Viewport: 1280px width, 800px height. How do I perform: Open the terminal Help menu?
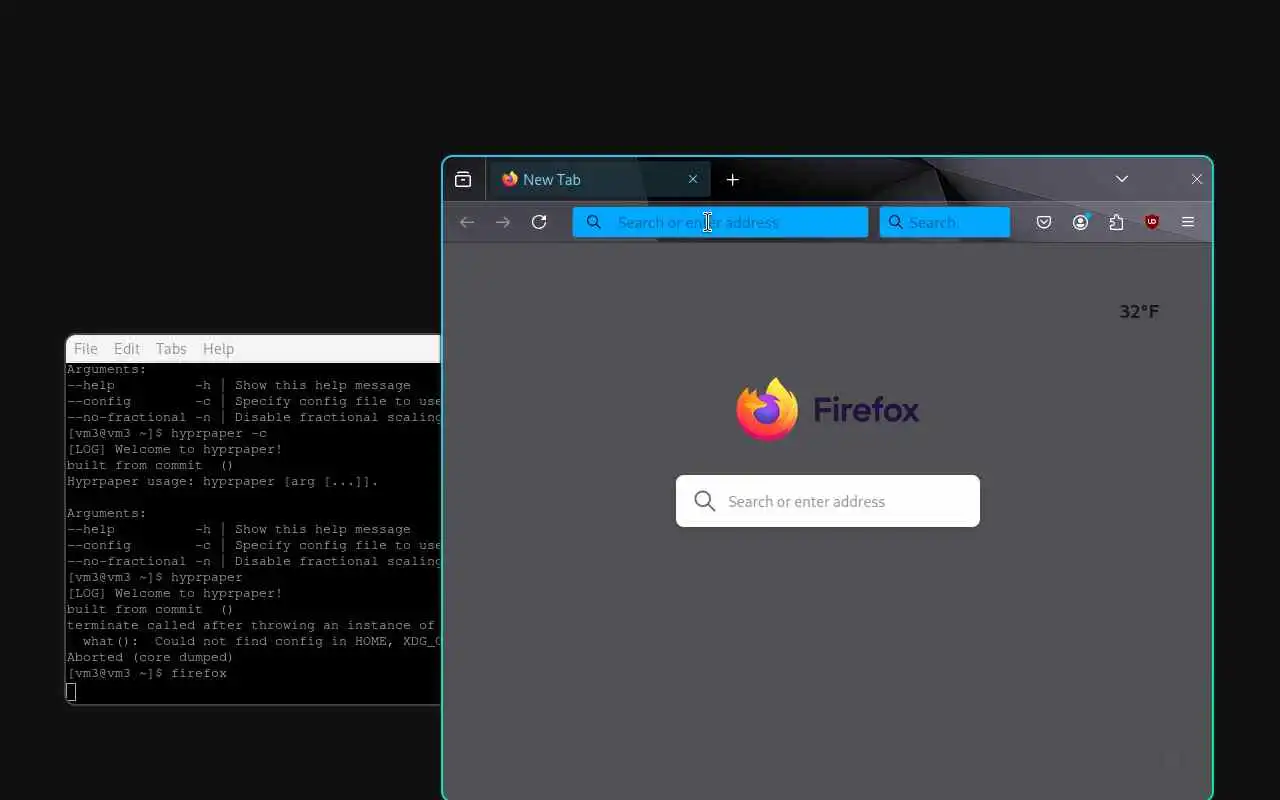(x=218, y=348)
